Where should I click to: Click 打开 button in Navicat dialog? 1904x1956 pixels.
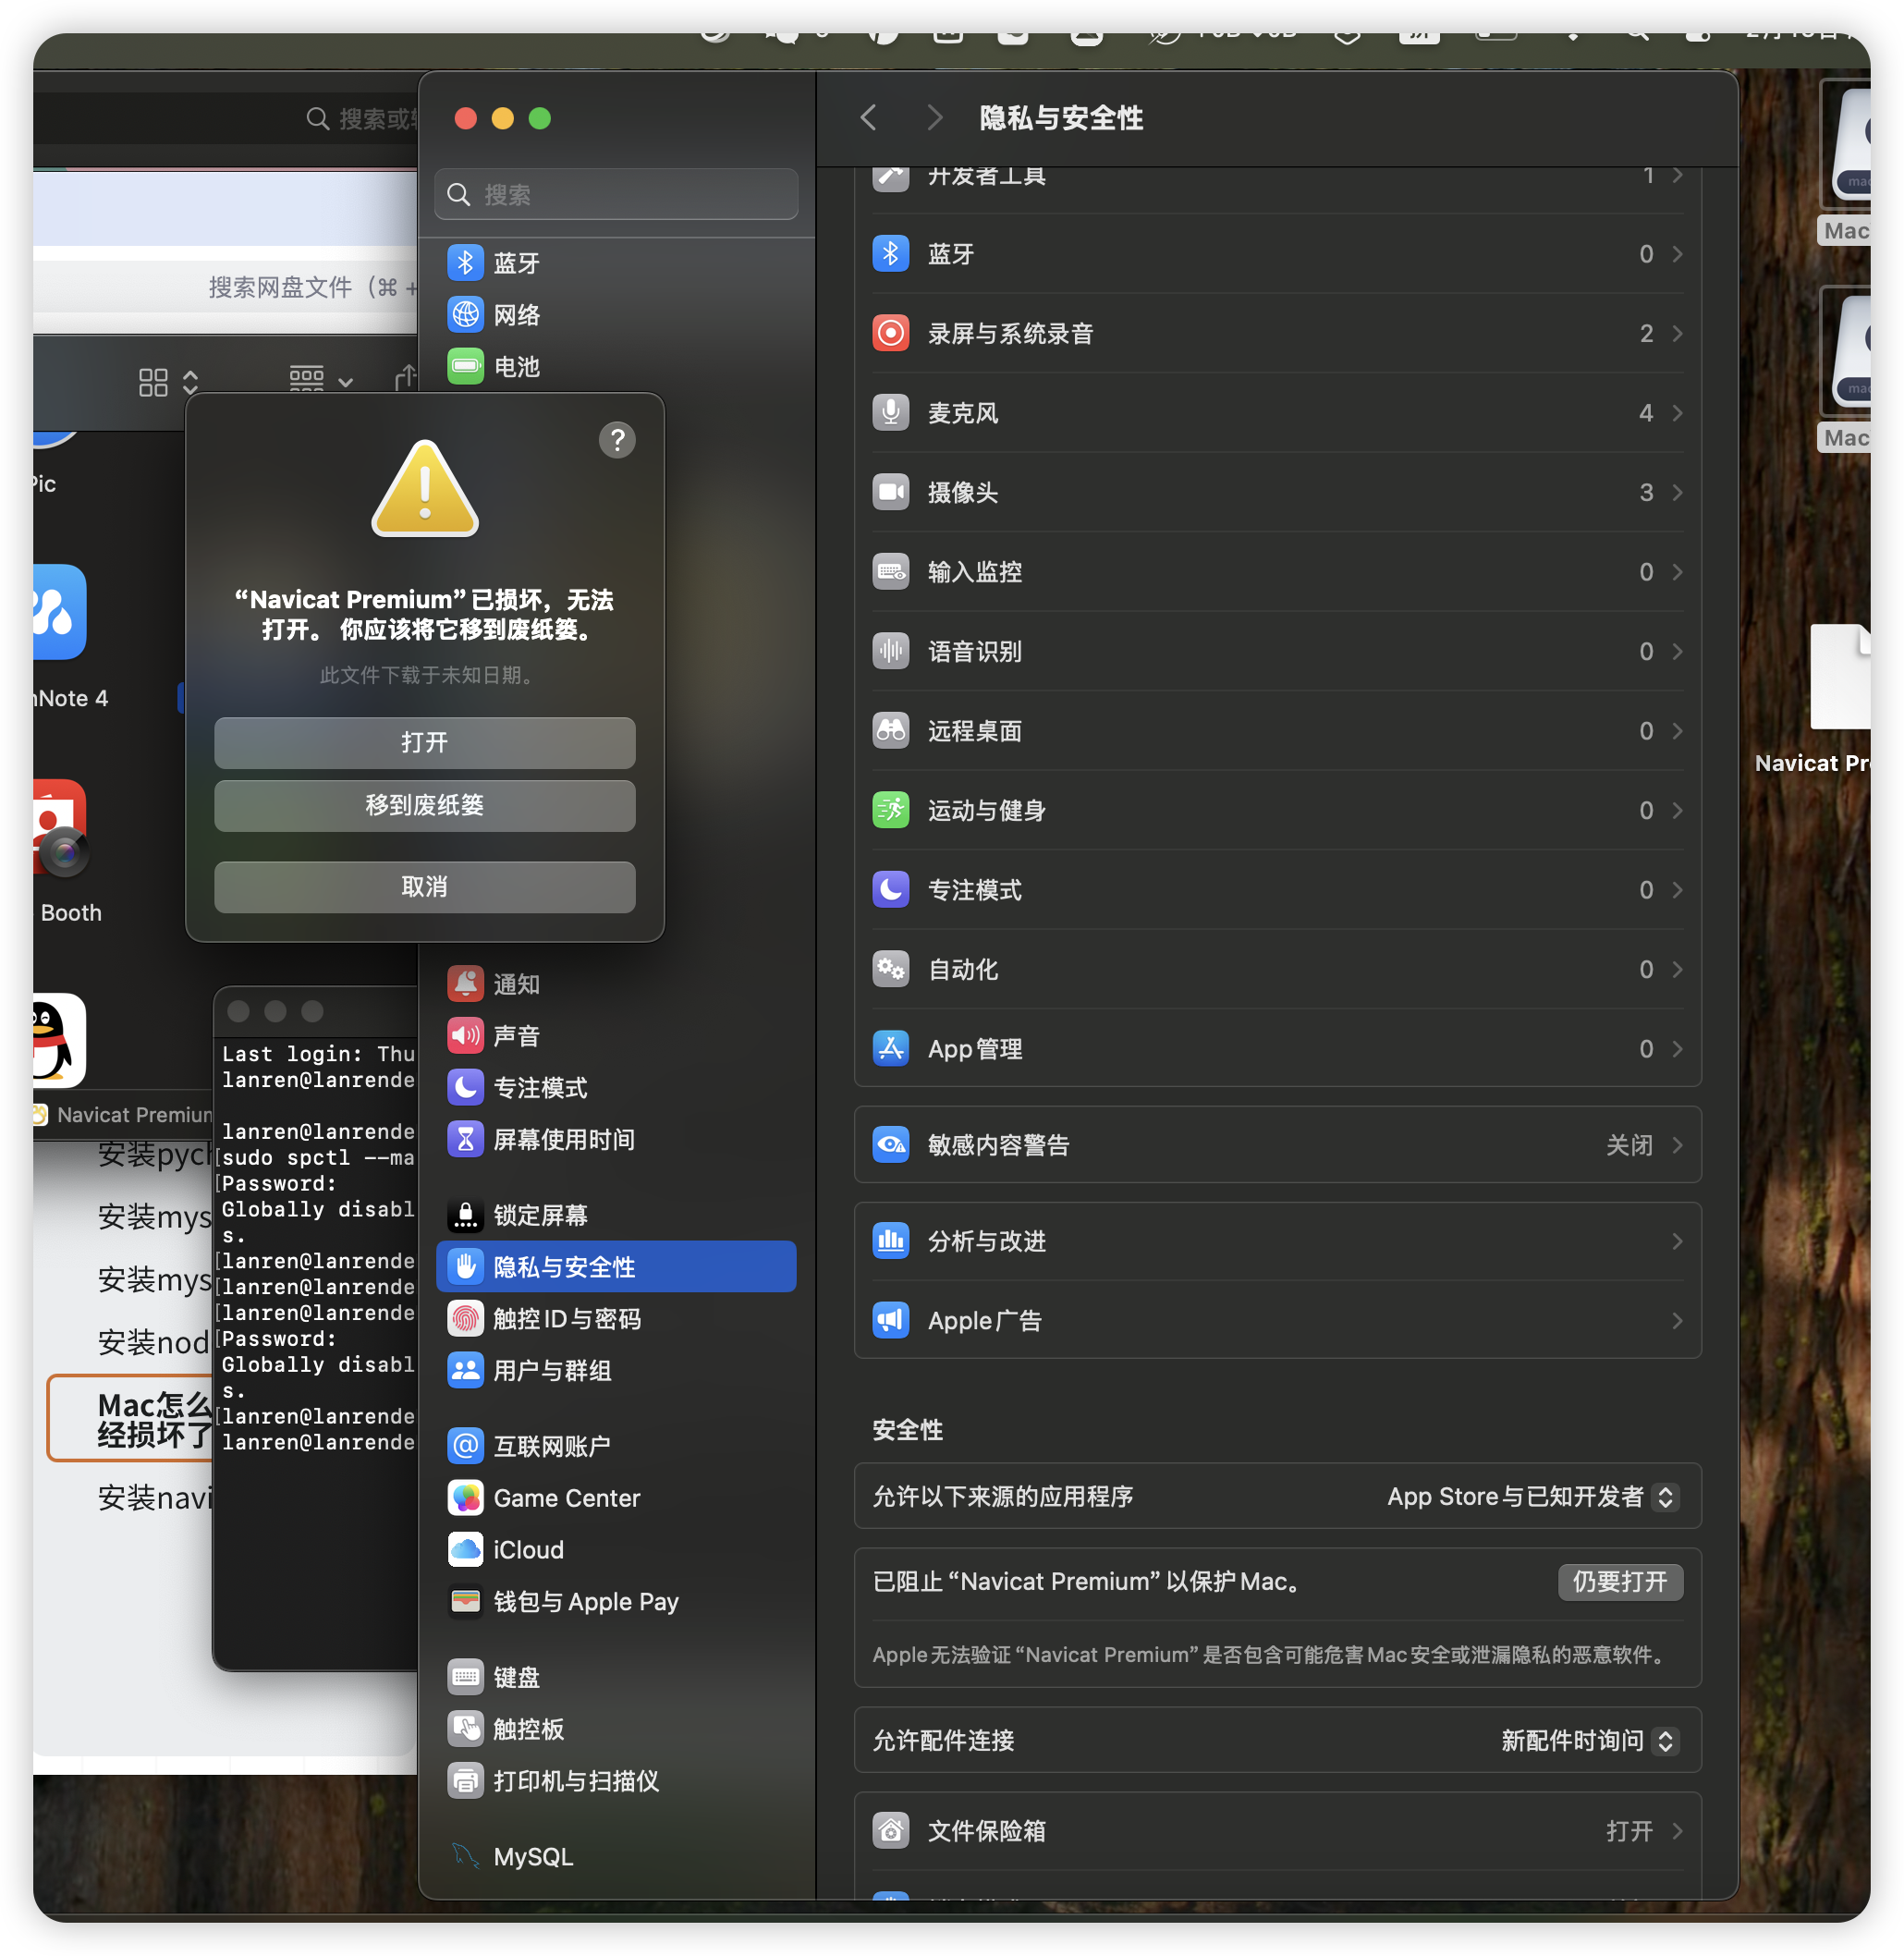click(x=425, y=743)
